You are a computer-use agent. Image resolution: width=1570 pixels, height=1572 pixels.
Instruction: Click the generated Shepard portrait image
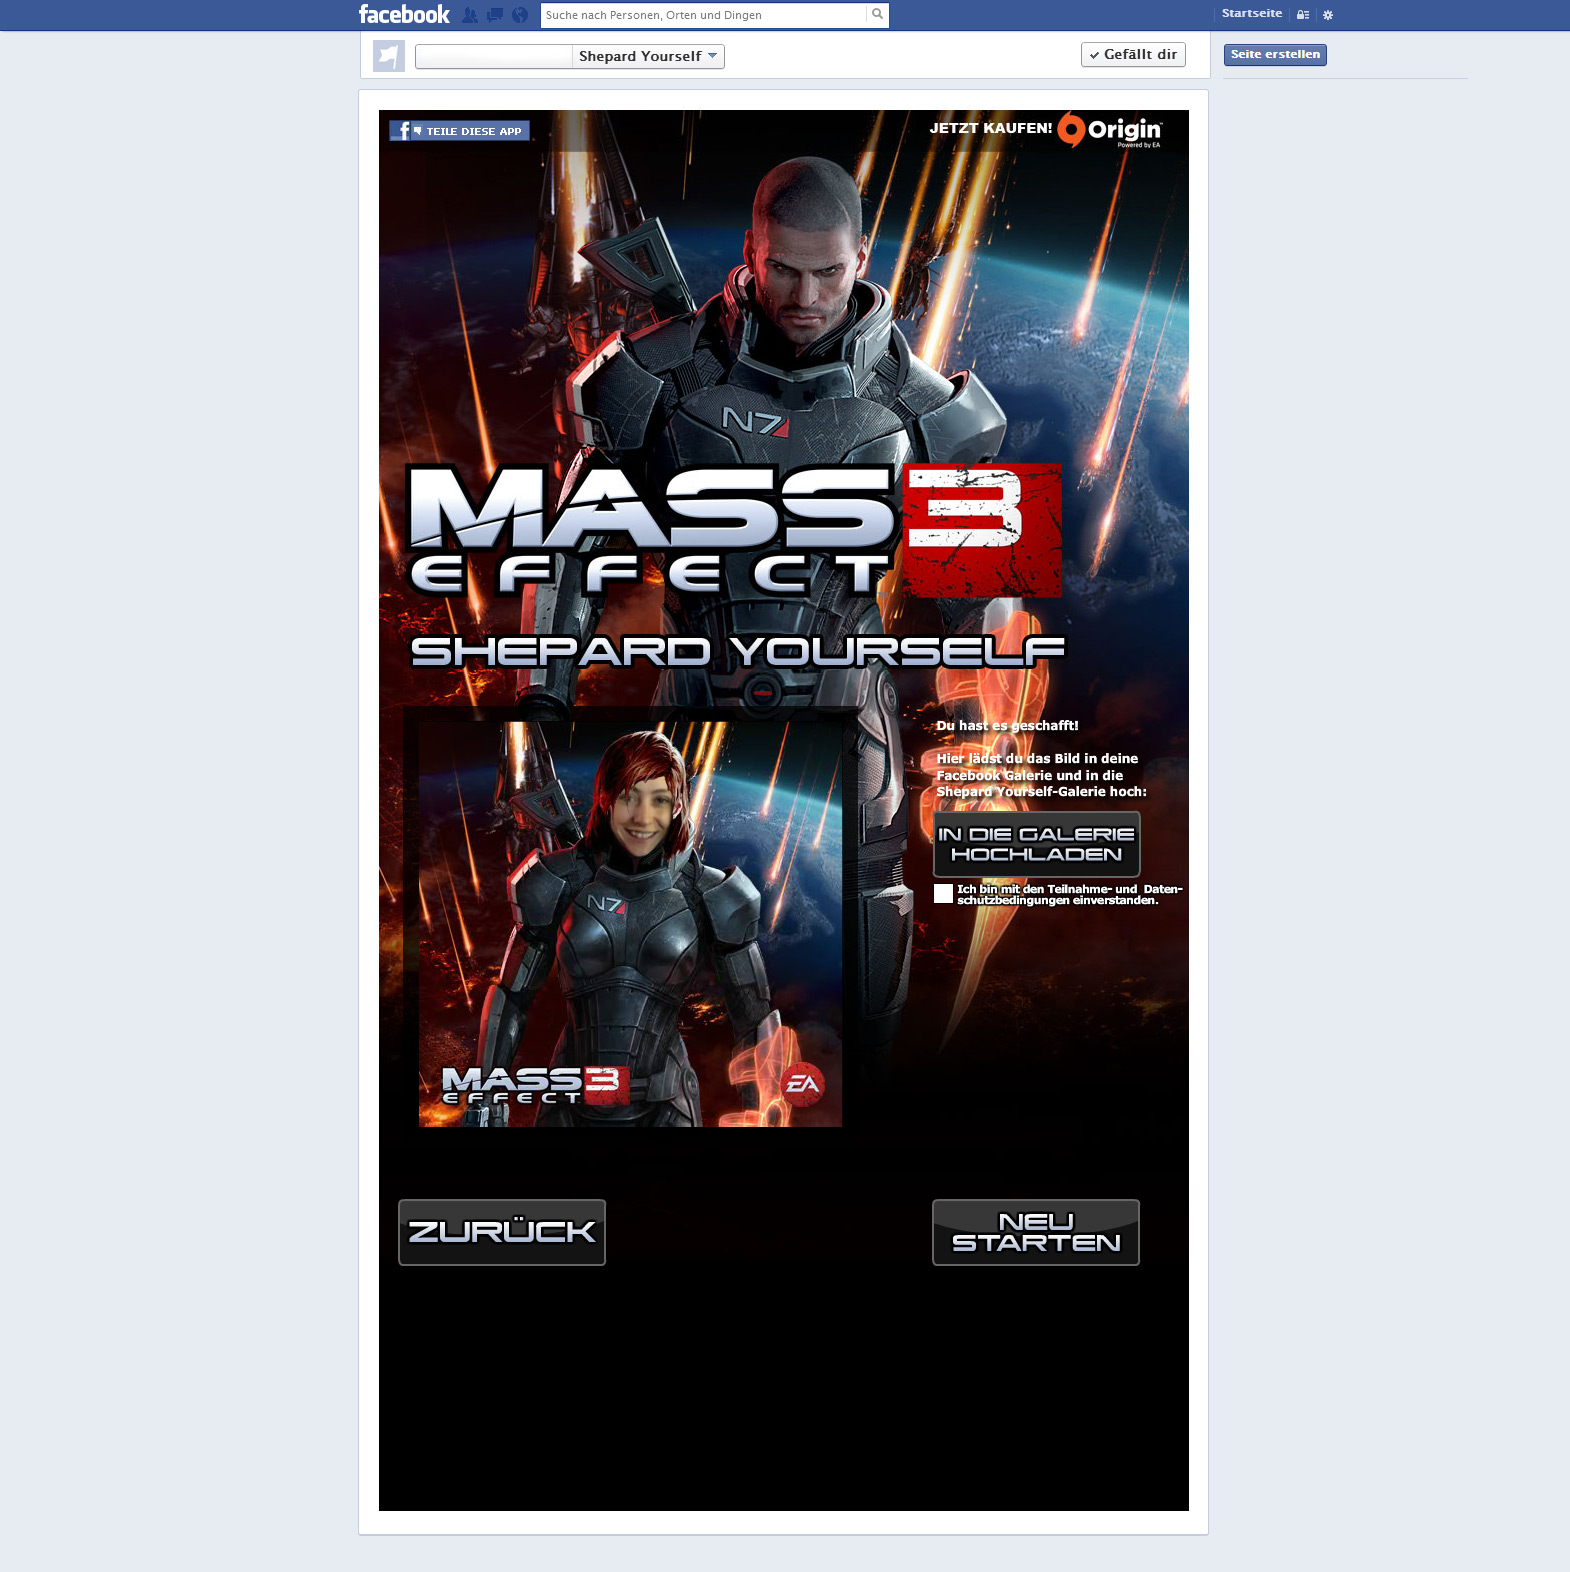(630, 924)
